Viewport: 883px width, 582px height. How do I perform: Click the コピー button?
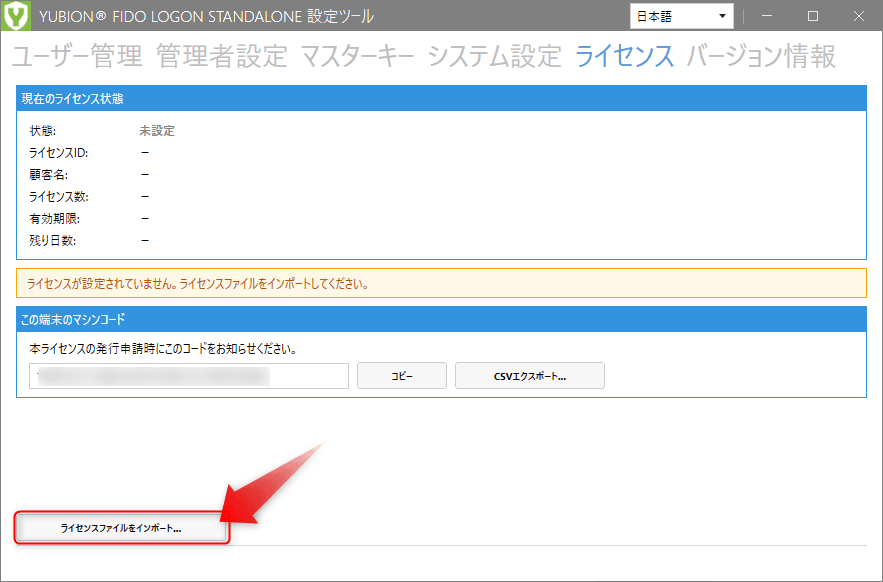coord(402,376)
